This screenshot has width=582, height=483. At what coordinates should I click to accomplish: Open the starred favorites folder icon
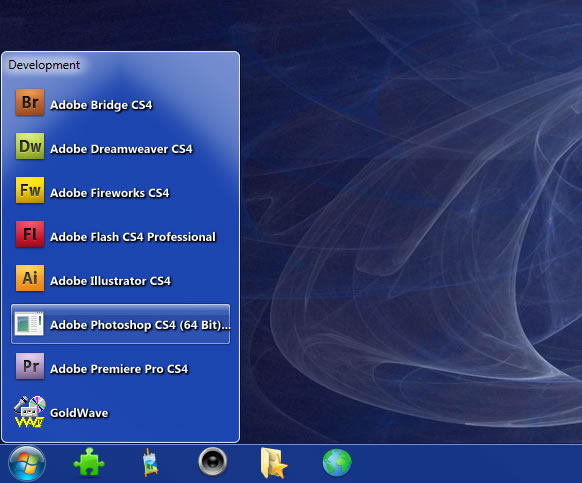274,463
